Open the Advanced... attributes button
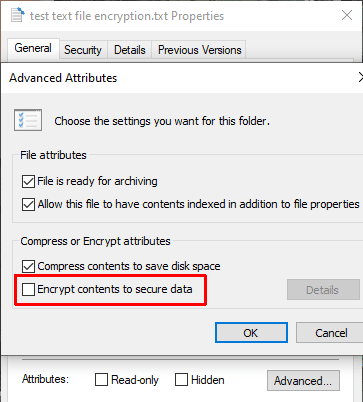 click(303, 380)
